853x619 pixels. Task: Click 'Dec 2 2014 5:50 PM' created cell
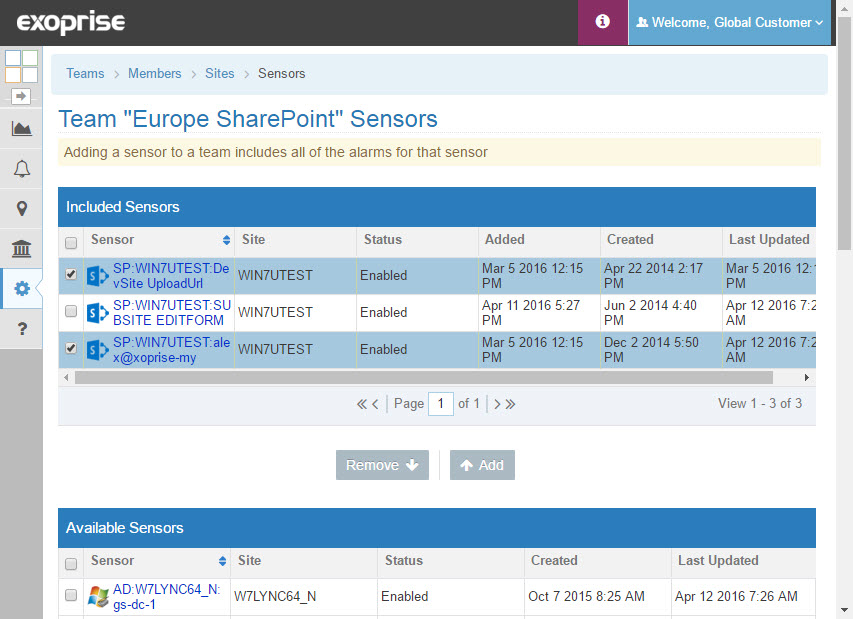pyautogui.click(x=661, y=350)
